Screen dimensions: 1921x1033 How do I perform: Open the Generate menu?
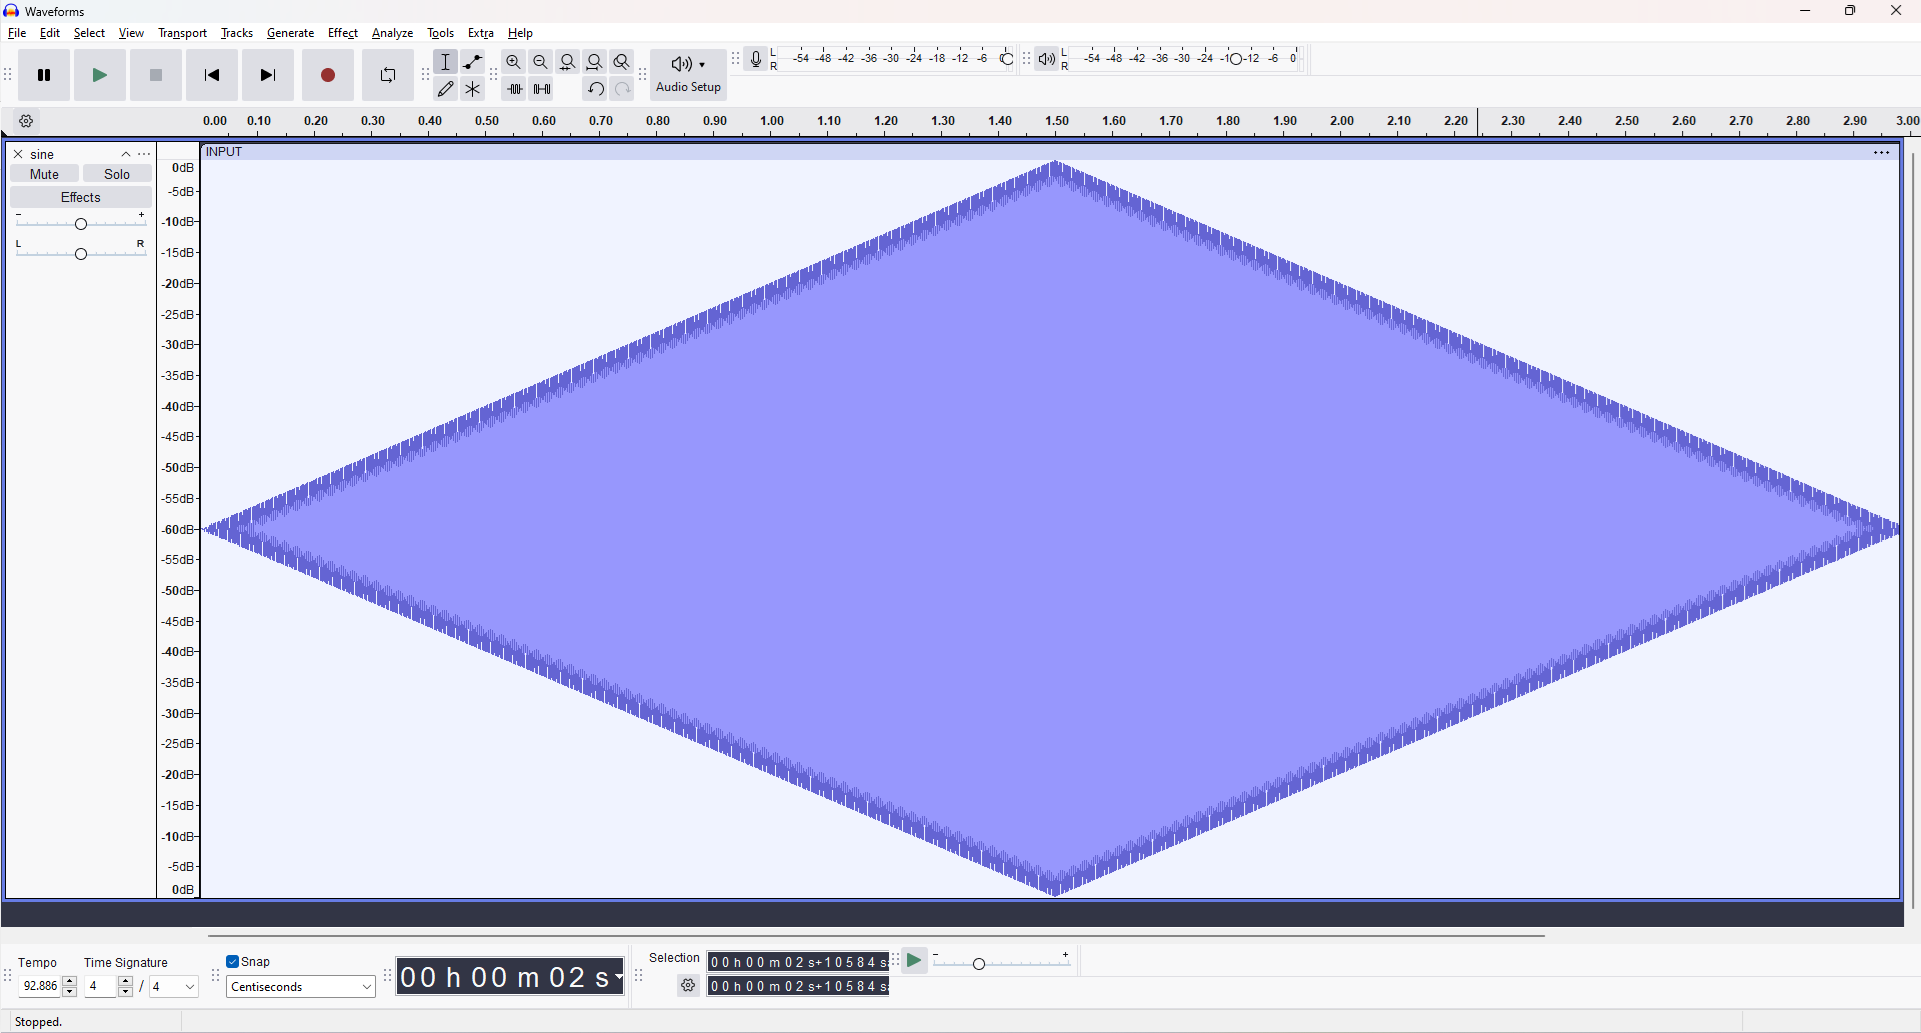tap(290, 33)
